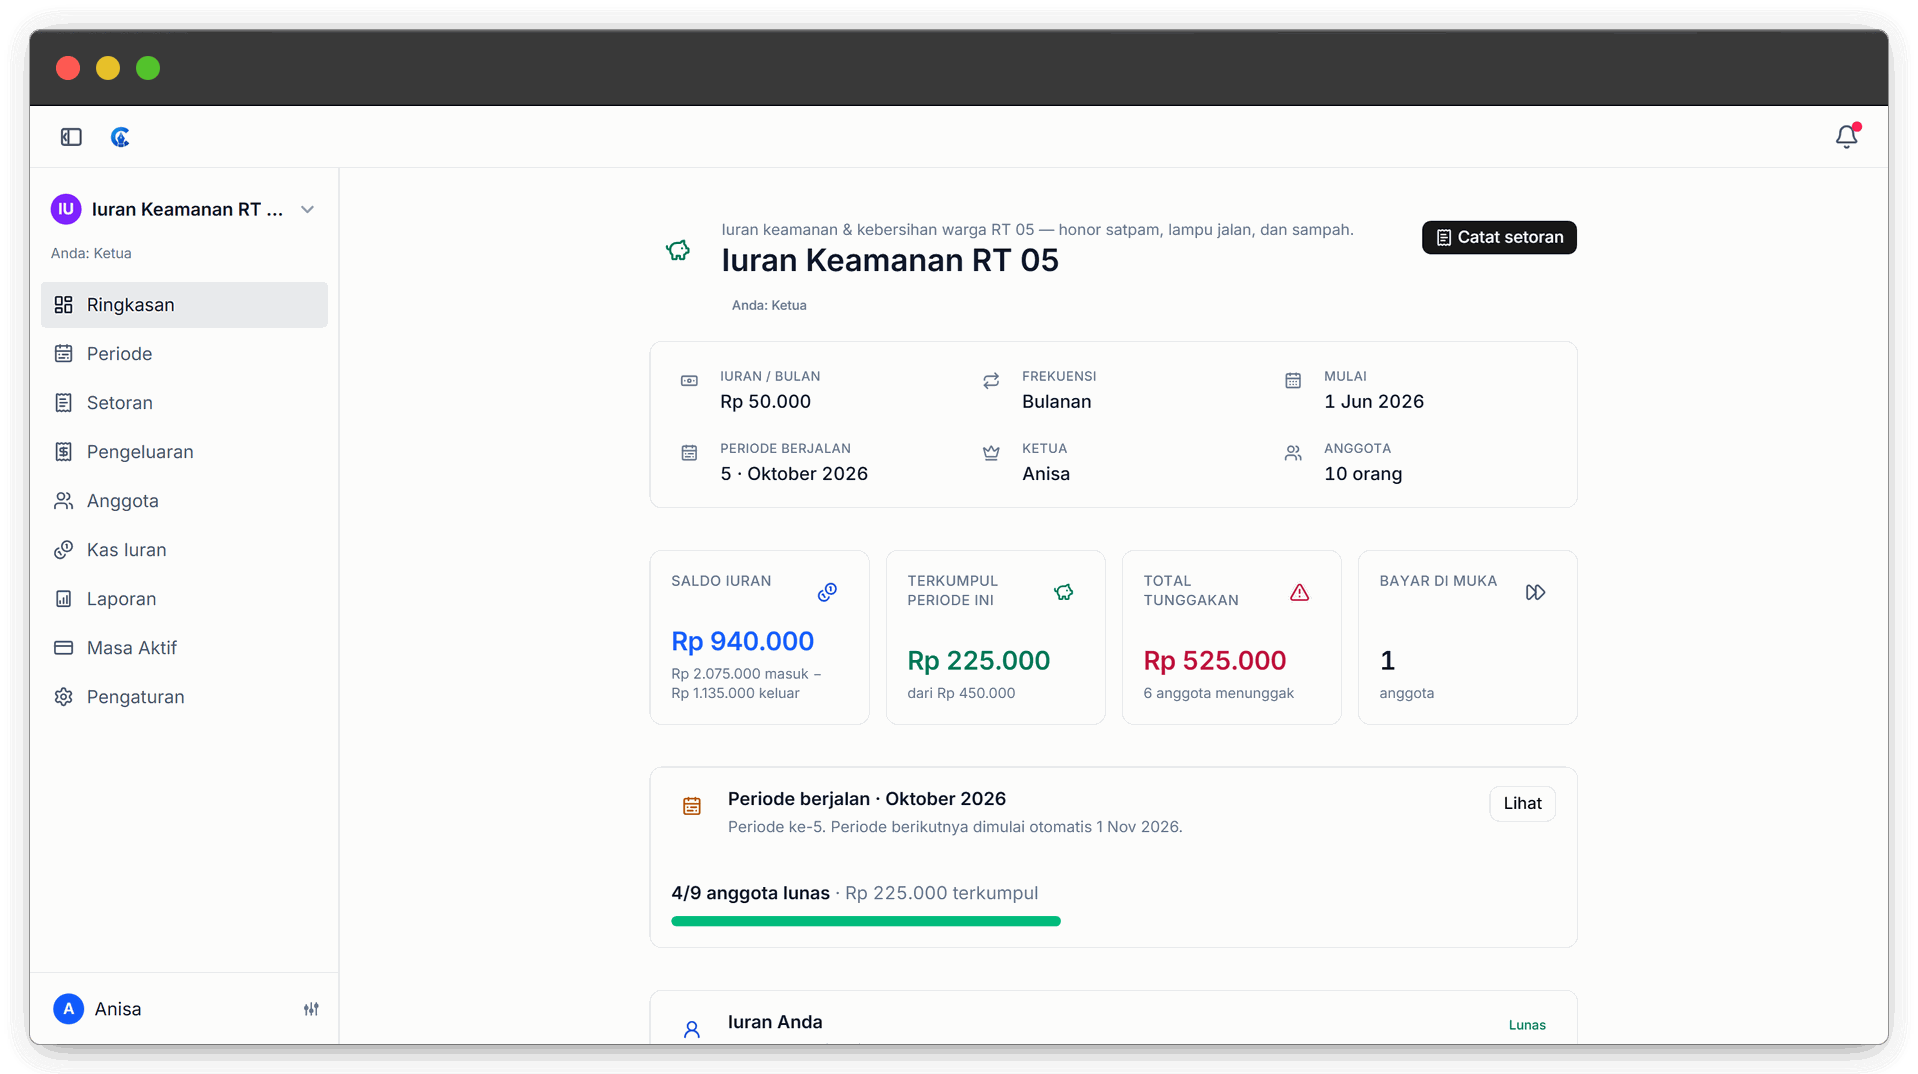This screenshot has height=1074, width=1918.
Task: Click the piggy bank icon beside title
Action: [x=678, y=250]
